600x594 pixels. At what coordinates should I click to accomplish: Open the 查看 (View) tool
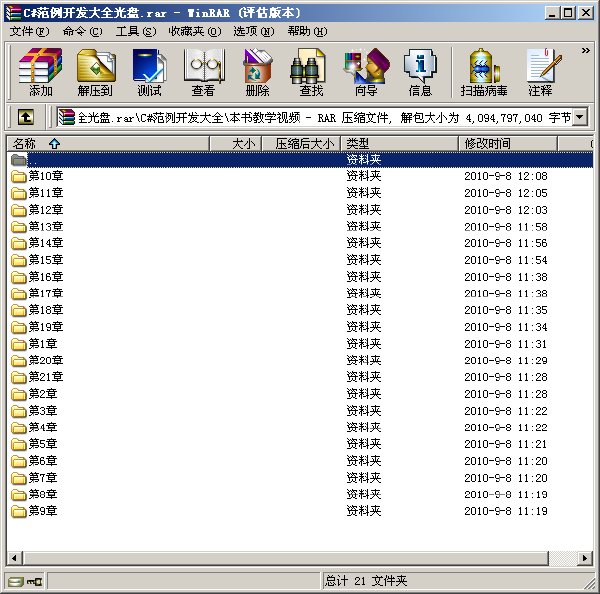[203, 72]
